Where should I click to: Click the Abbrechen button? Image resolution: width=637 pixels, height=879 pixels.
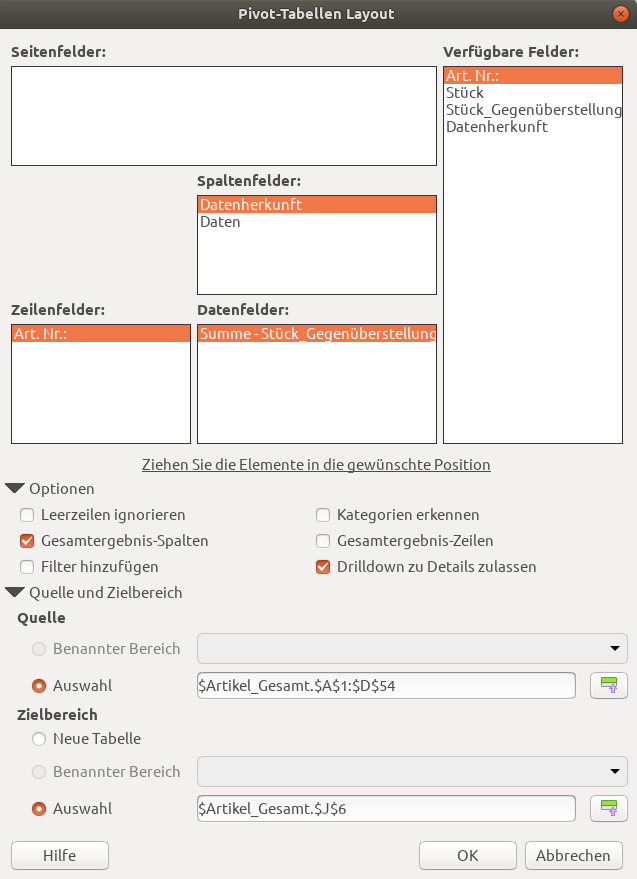coord(573,856)
